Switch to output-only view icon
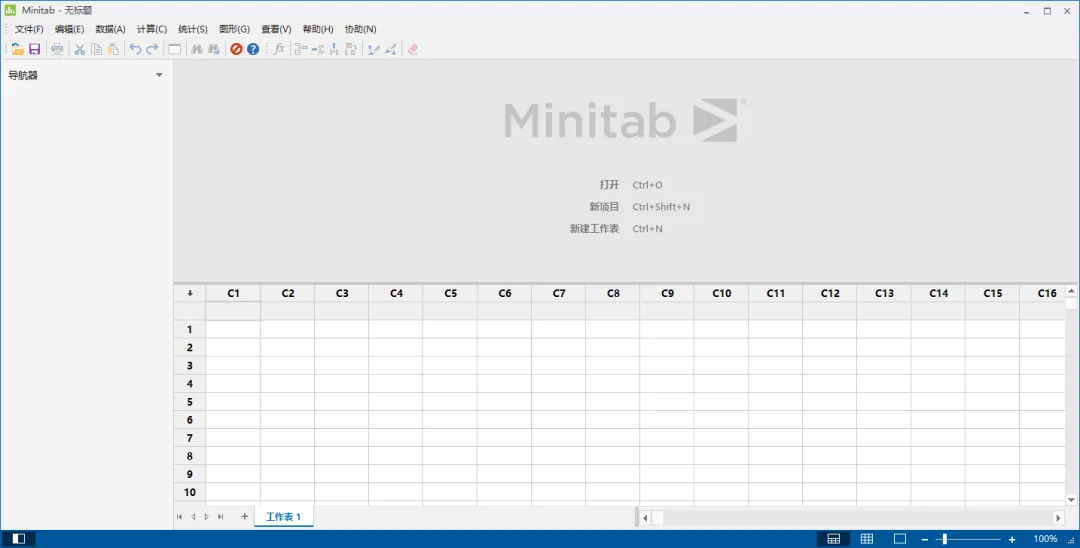1080x548 pixels. click(900, 539)
